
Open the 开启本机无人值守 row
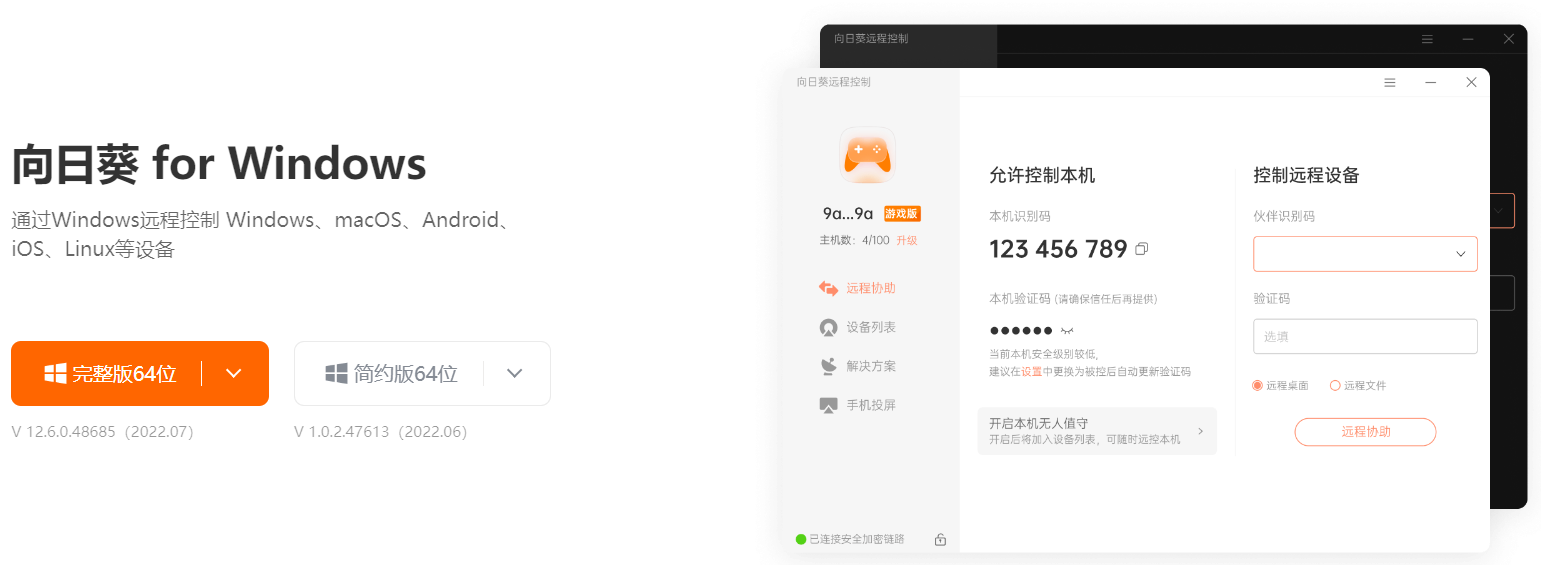1097,431
